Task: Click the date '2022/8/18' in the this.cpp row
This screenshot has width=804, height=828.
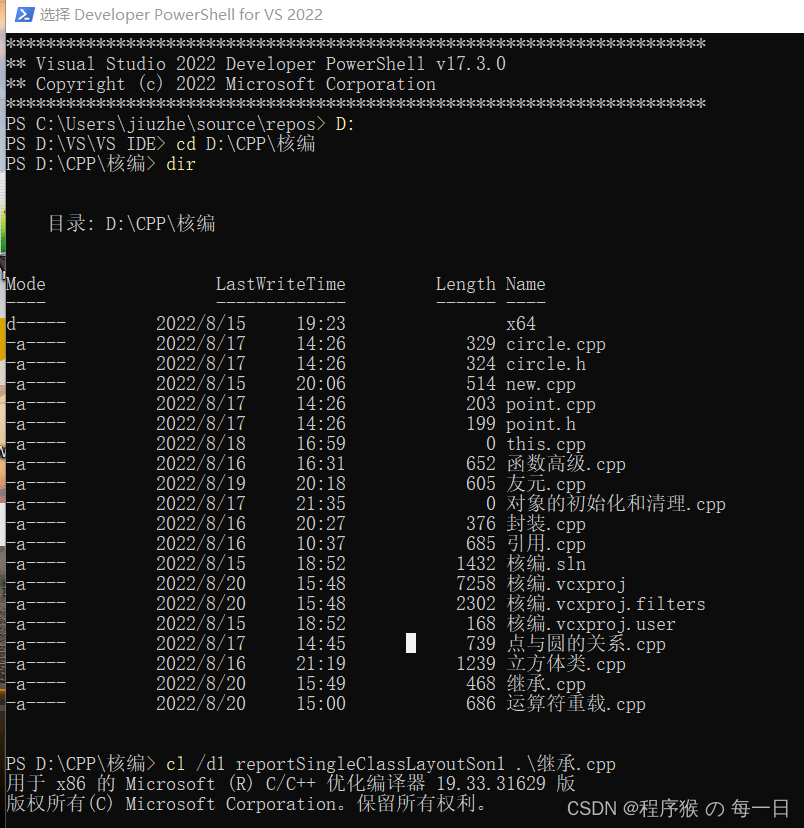Action: [x=201, y=444]
